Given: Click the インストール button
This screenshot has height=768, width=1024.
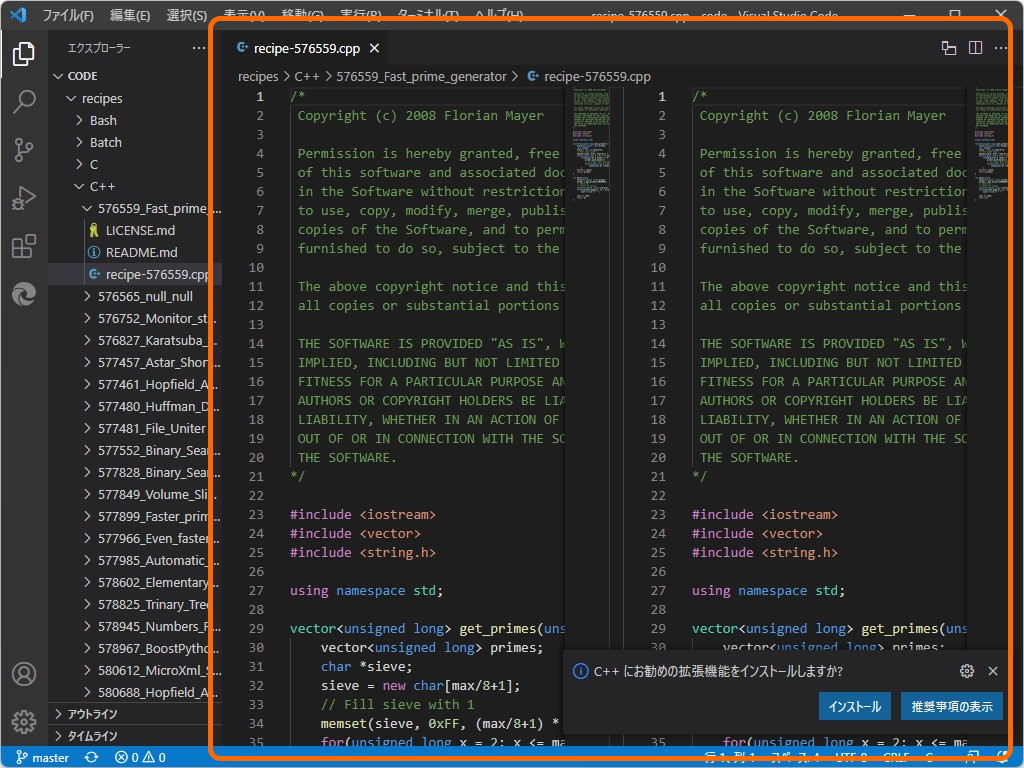Looking at the screenshot, I should [x=855, y=706].
